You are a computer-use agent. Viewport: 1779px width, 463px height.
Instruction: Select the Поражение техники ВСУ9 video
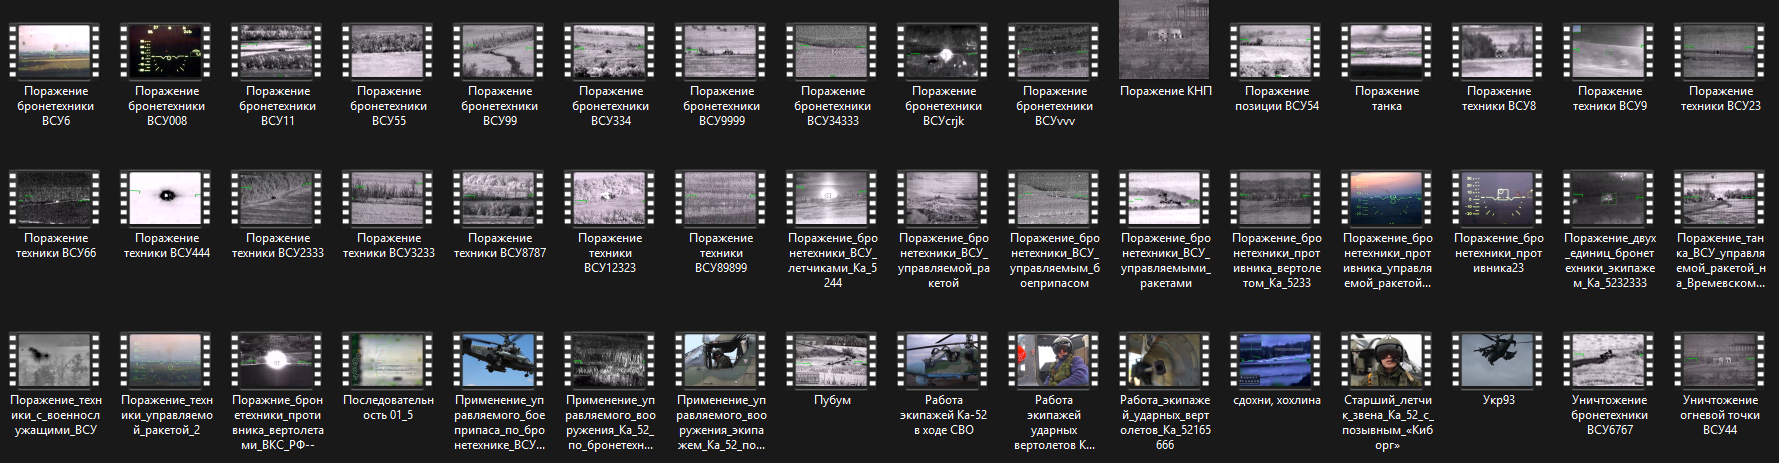(x=1610, y=52)
